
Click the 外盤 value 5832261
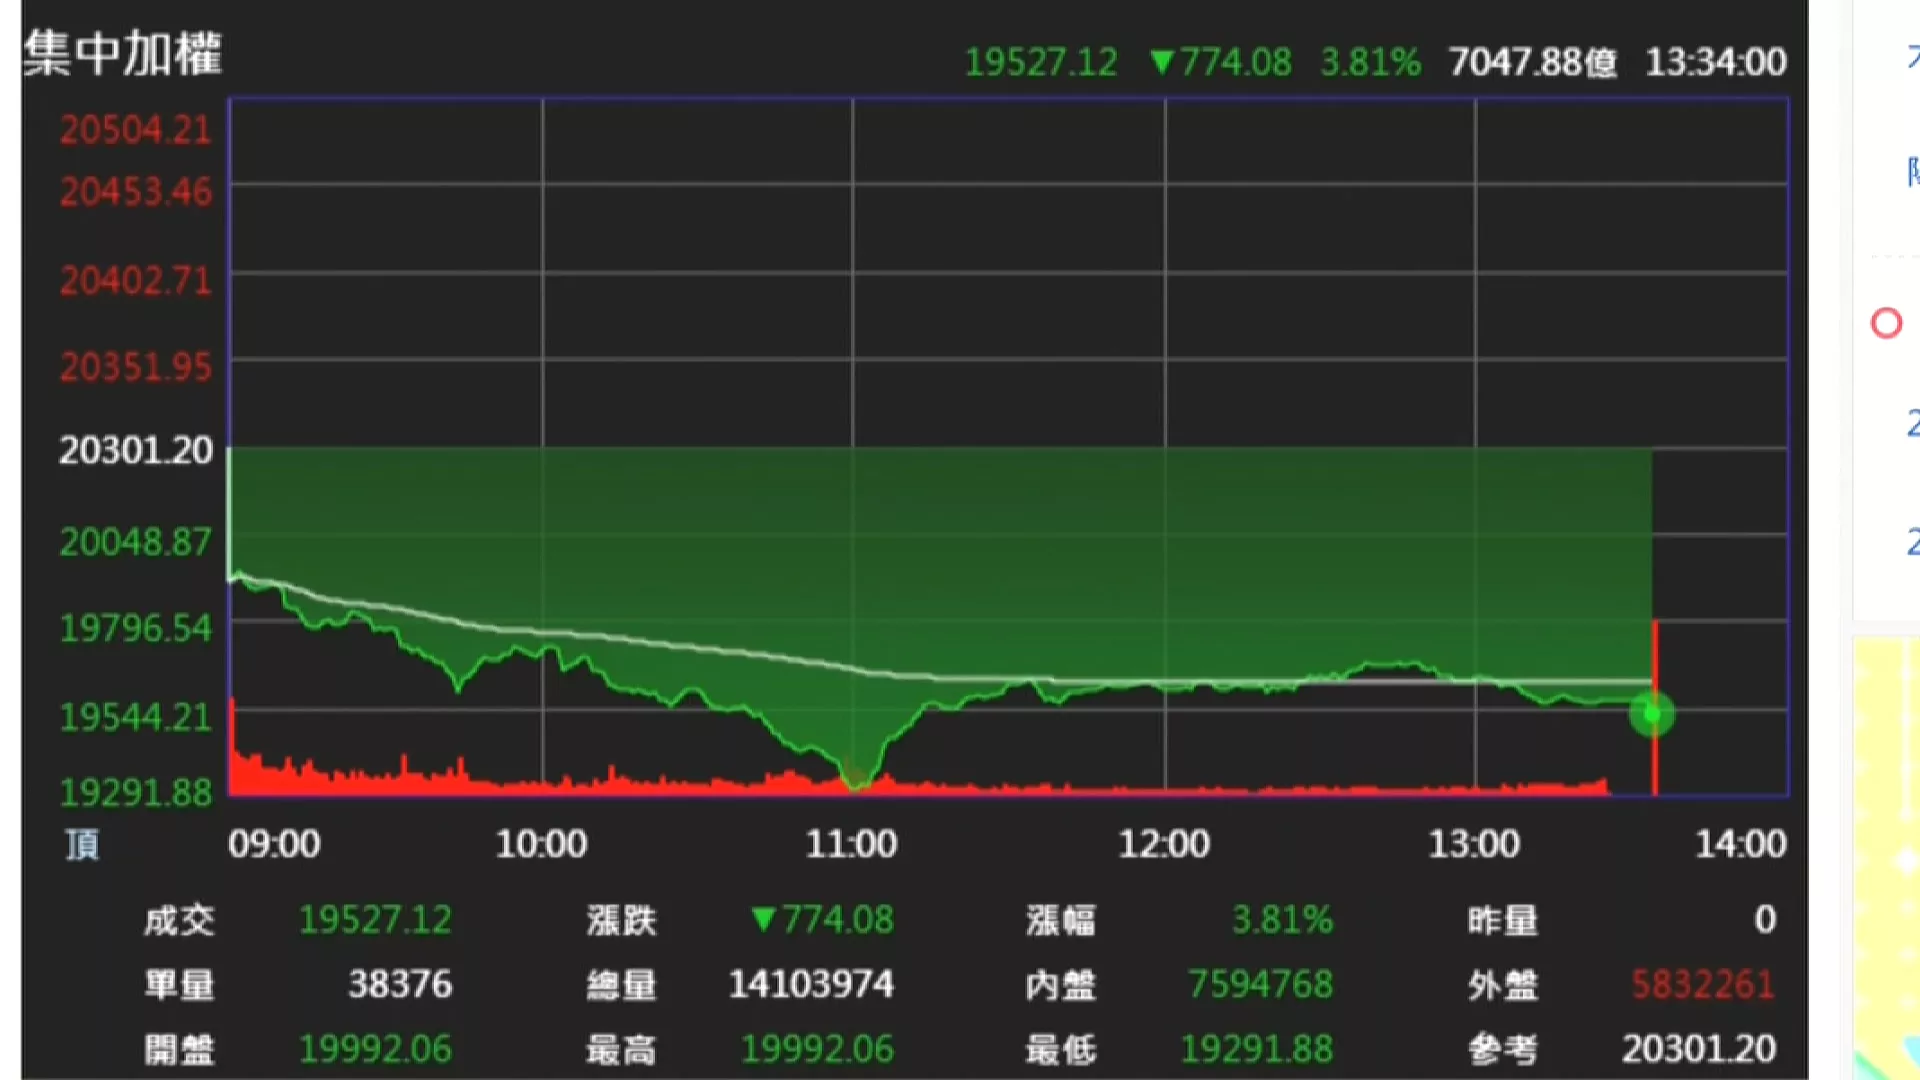click(1702, 985)
